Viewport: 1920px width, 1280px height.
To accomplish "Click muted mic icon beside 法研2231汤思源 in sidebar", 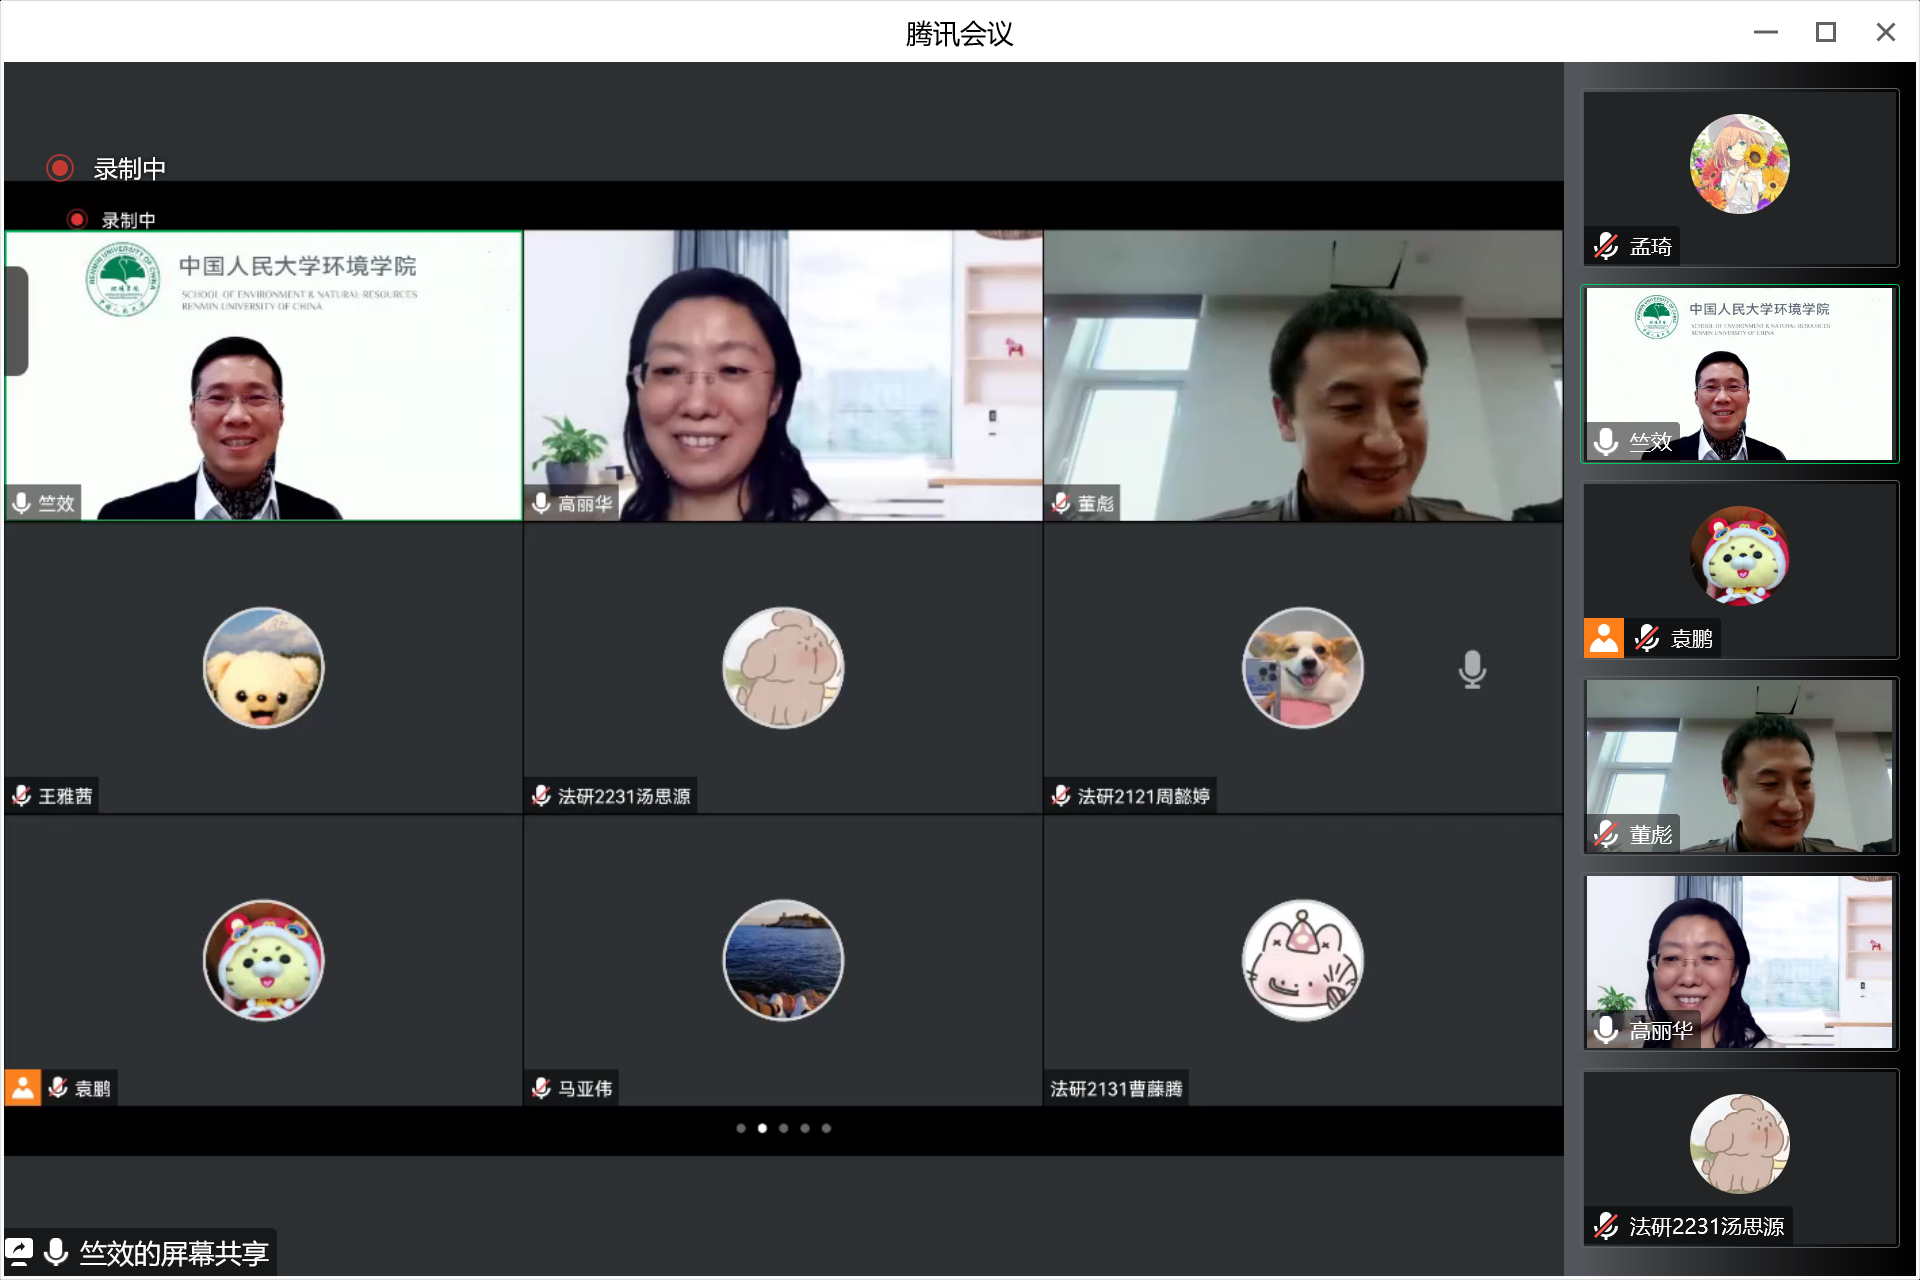I will pyautogui.click(x=1606, y=1226).
